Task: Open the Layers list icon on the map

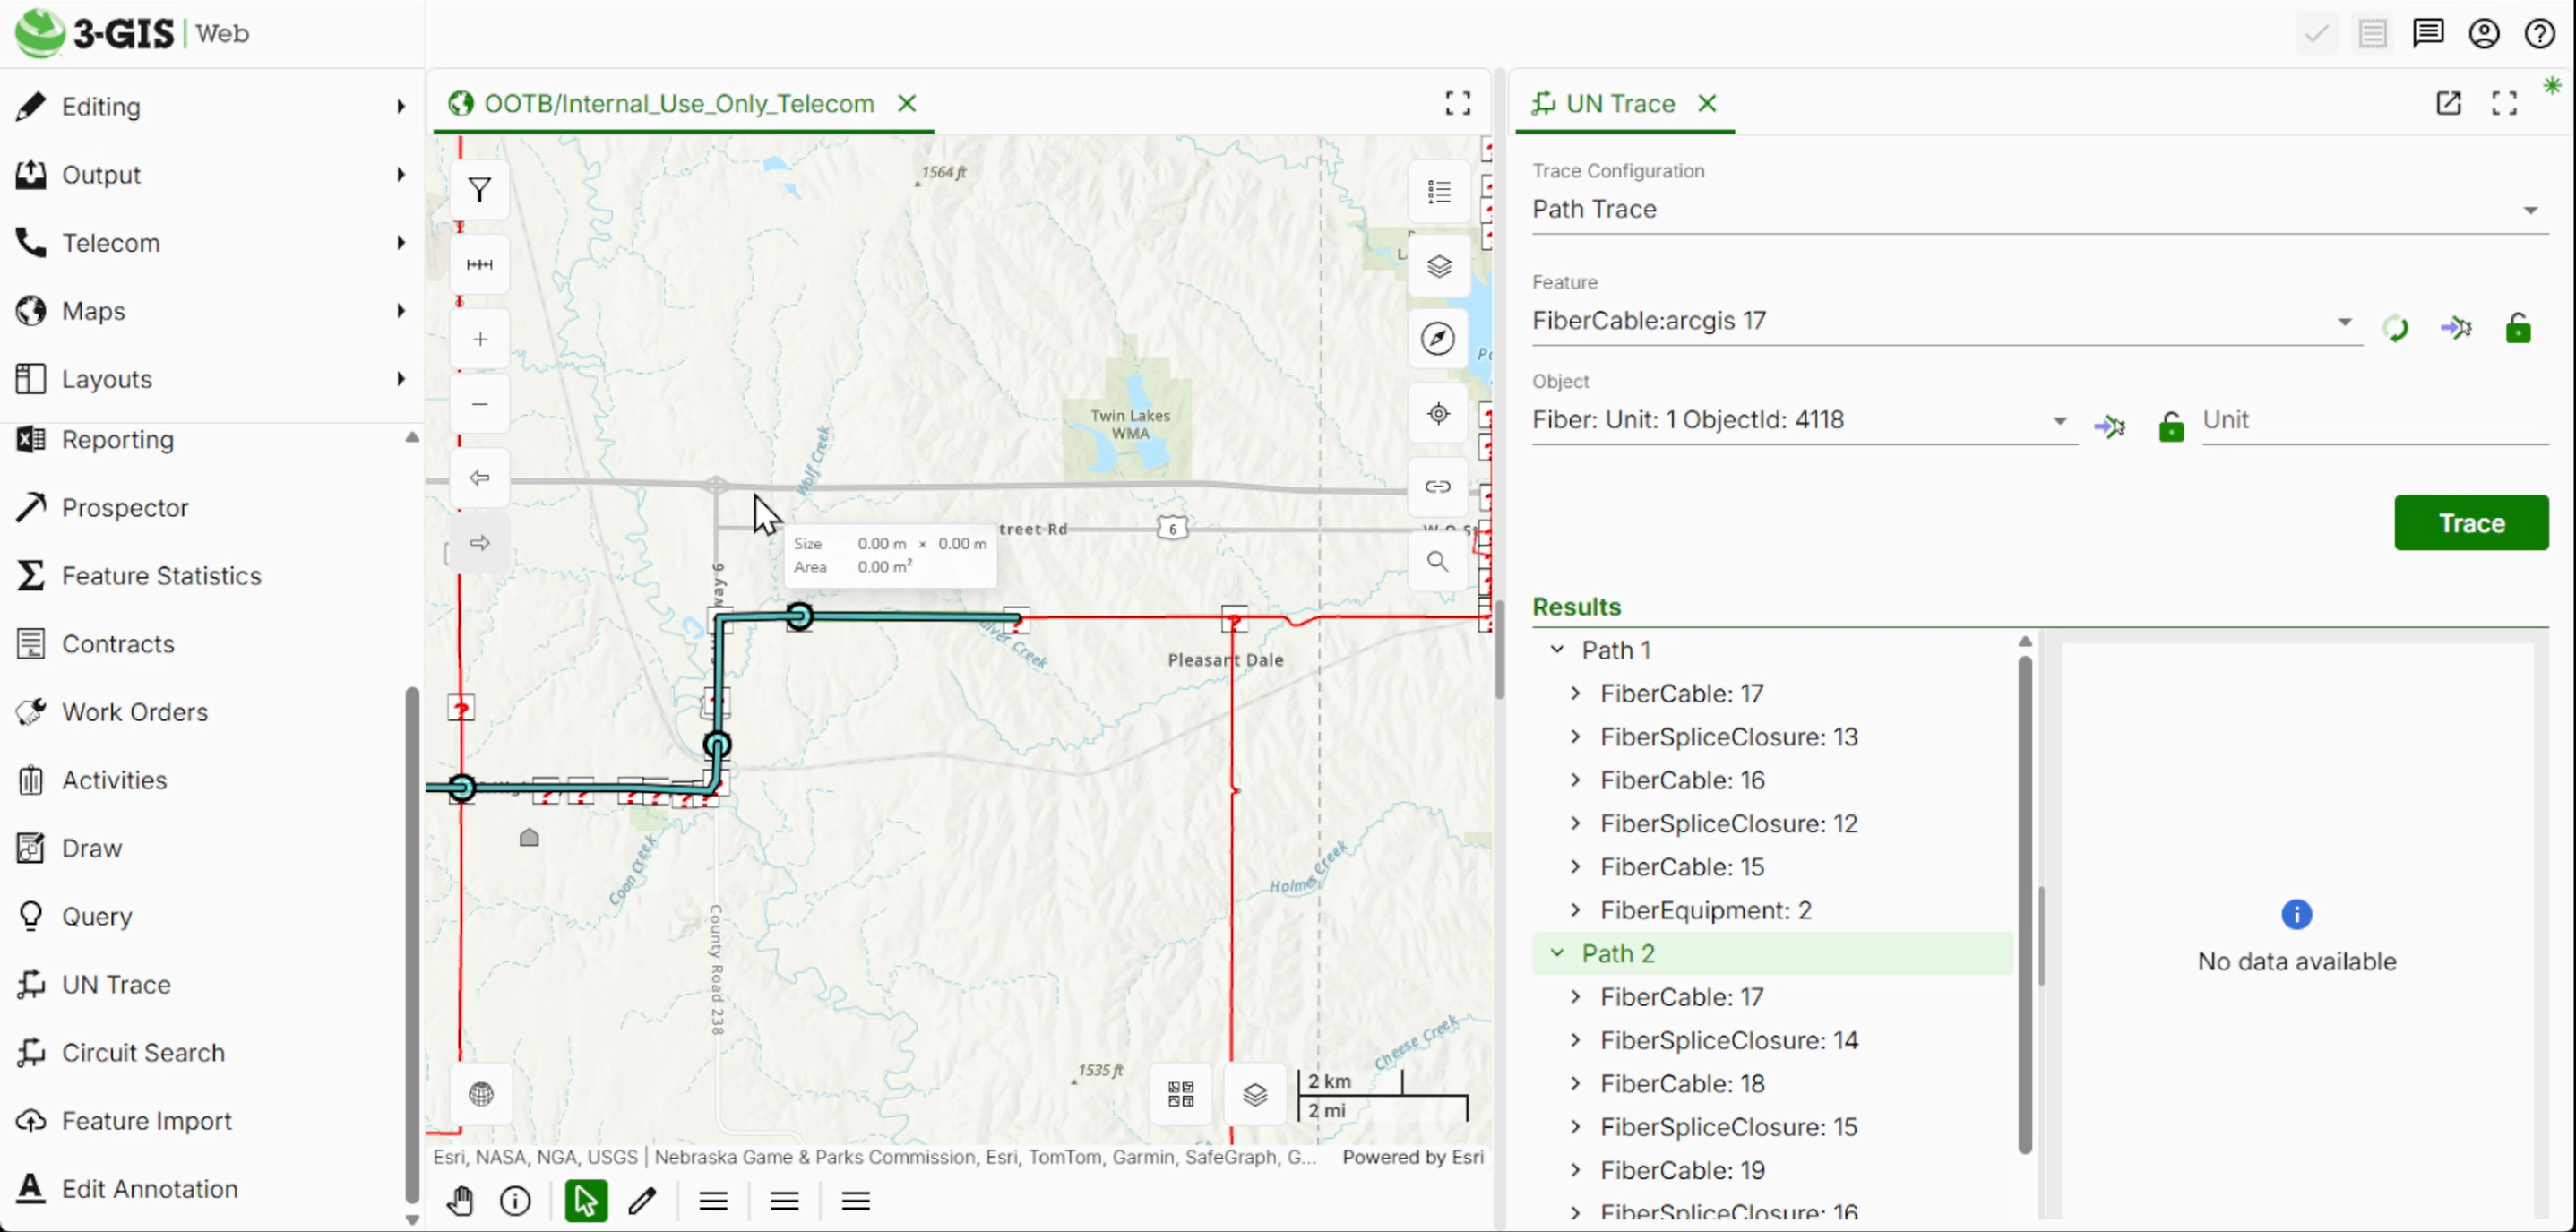Action: 1438,267
